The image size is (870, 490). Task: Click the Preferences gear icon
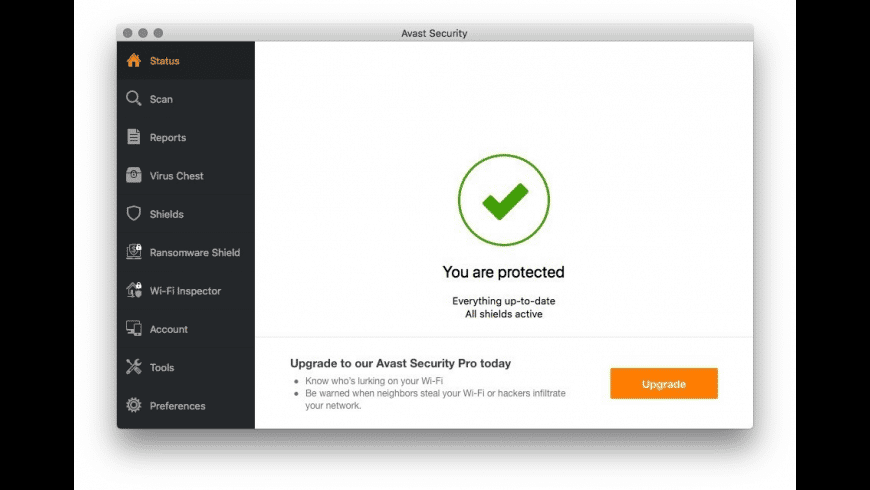tap(133, 406)
